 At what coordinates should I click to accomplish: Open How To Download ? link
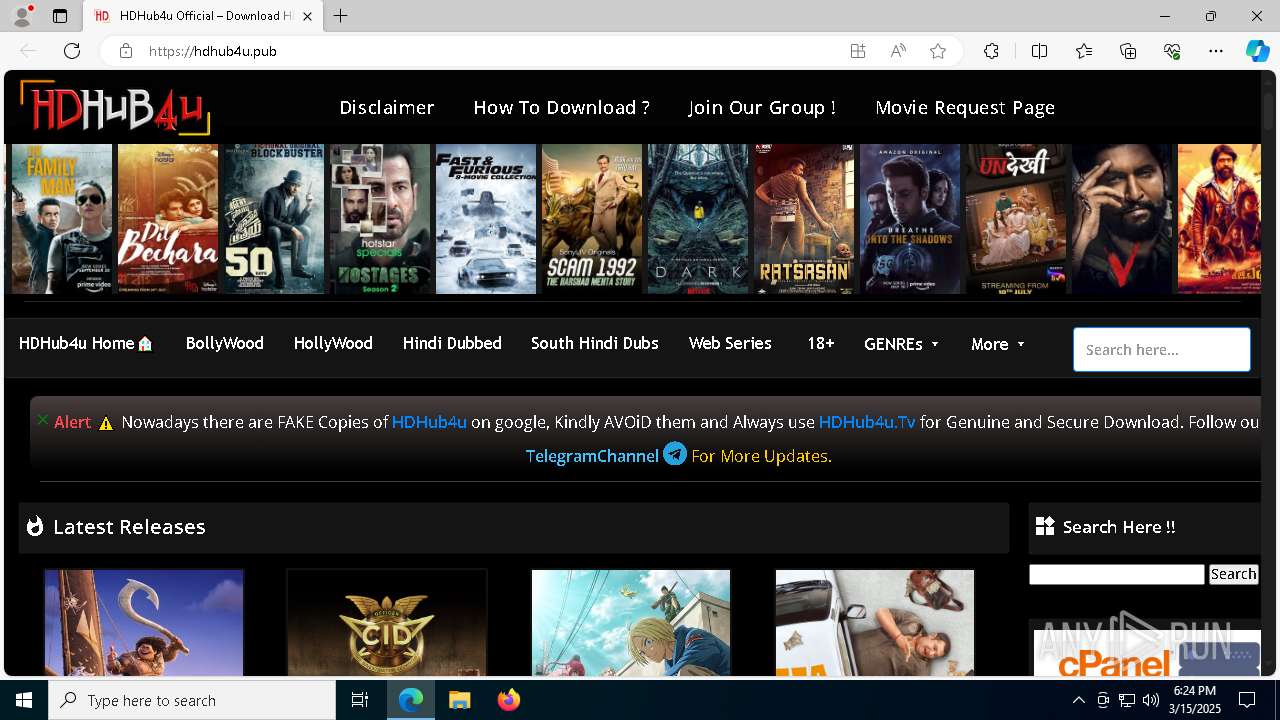tap(562, 107)
